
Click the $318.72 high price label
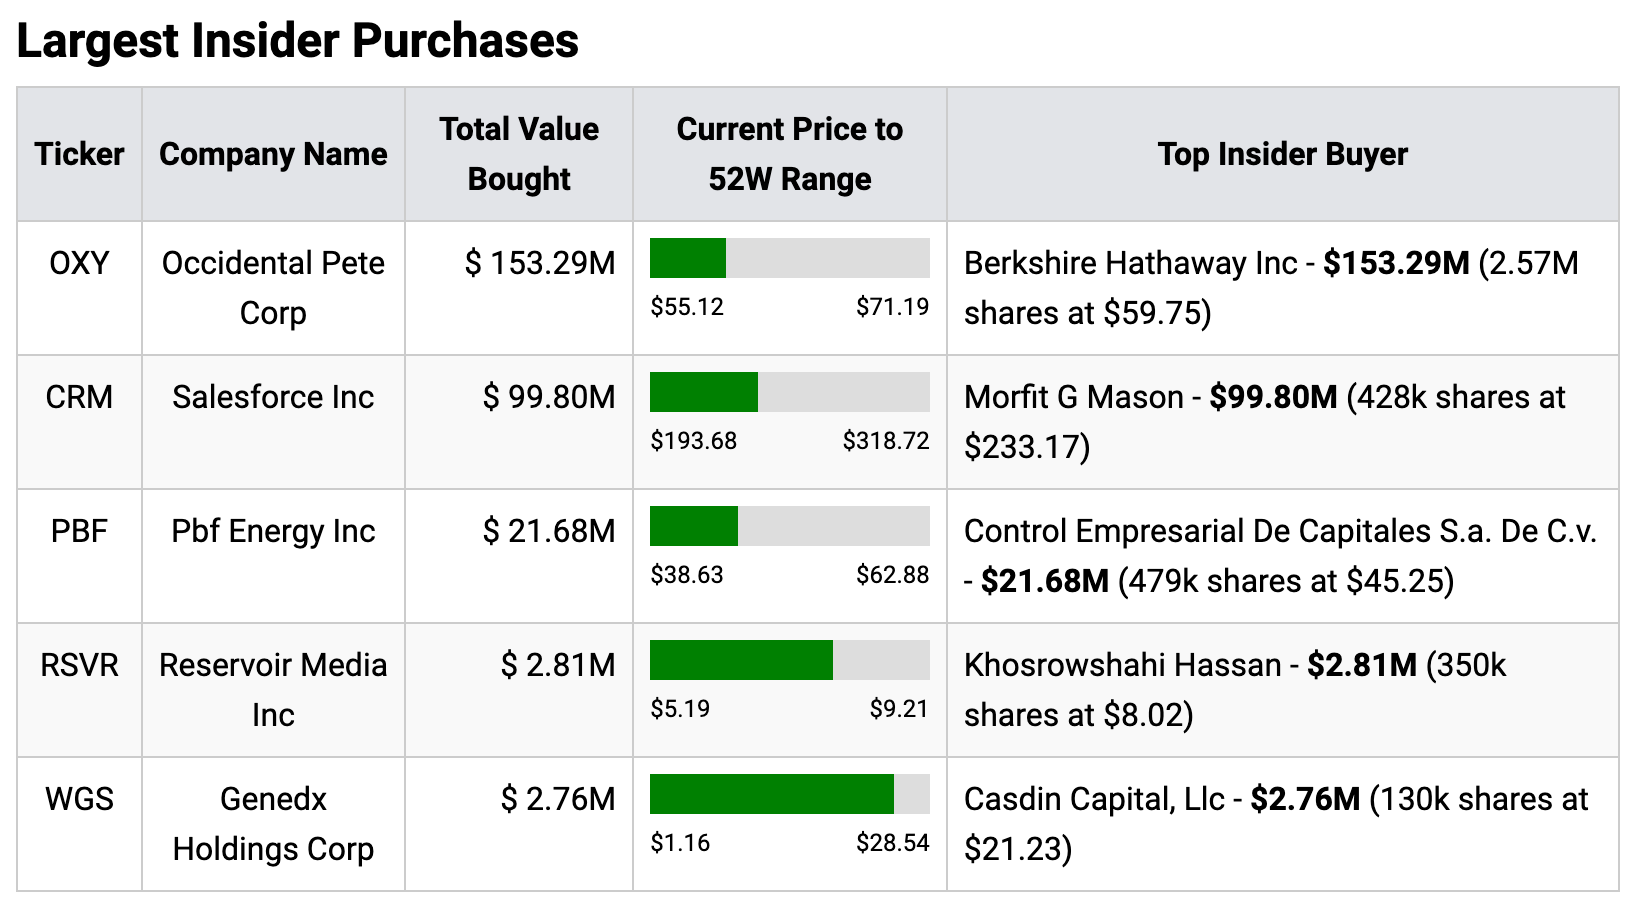point(886,441)
